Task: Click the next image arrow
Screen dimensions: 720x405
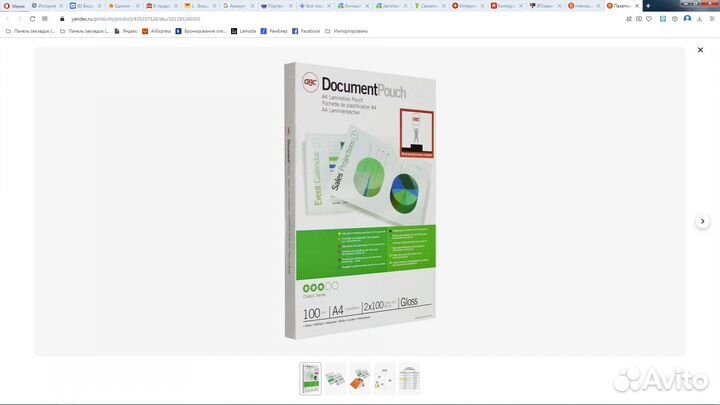Action: (x=702, y=221)
